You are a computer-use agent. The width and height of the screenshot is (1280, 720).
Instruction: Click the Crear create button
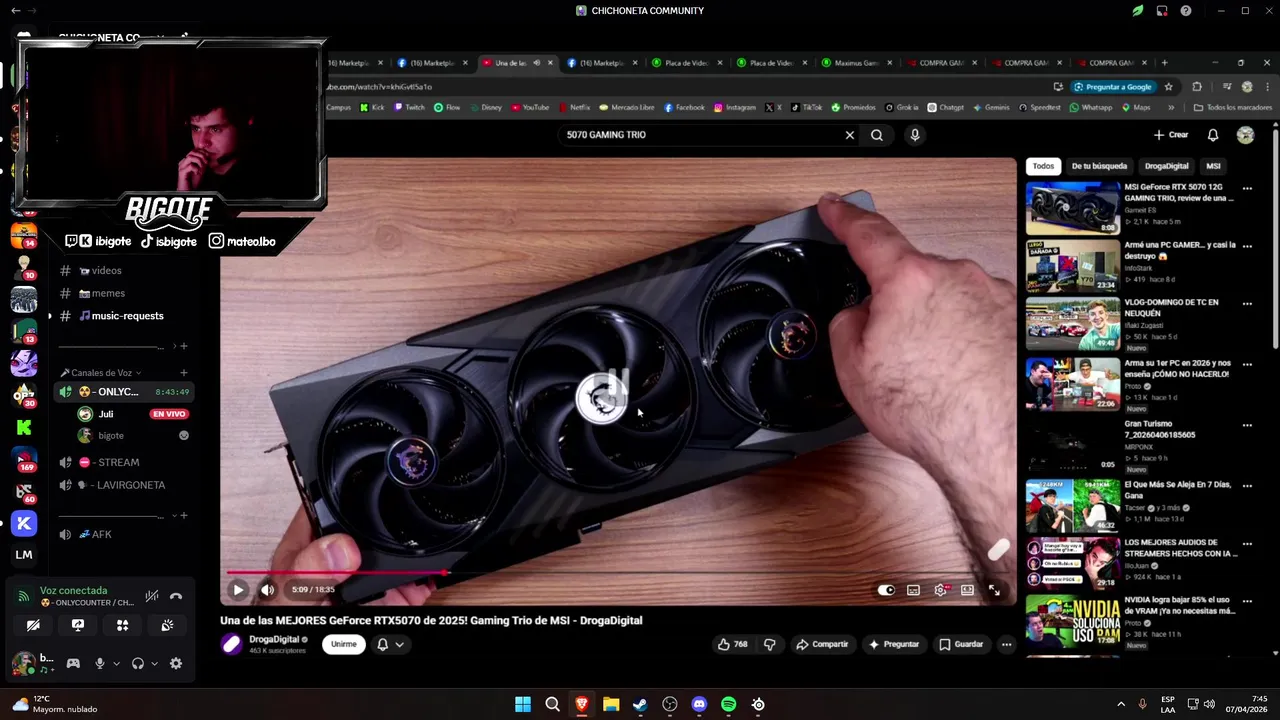point(1171,135)
